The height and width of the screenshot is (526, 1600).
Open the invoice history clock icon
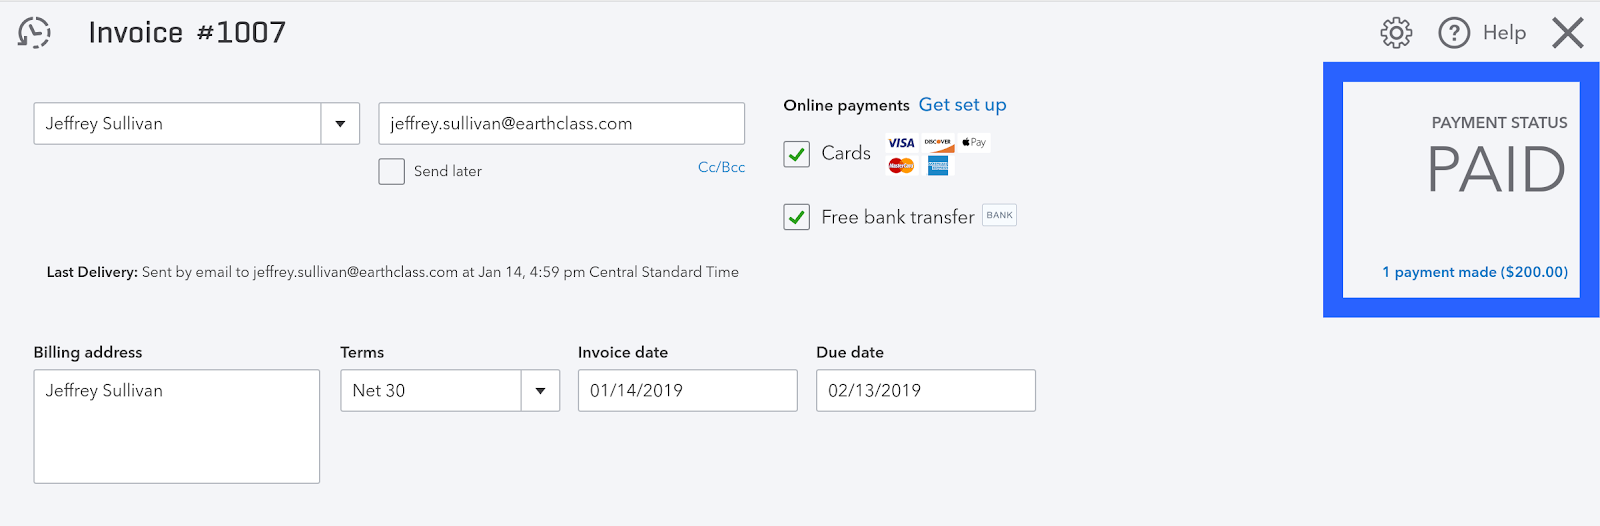[x=34, y=32]
